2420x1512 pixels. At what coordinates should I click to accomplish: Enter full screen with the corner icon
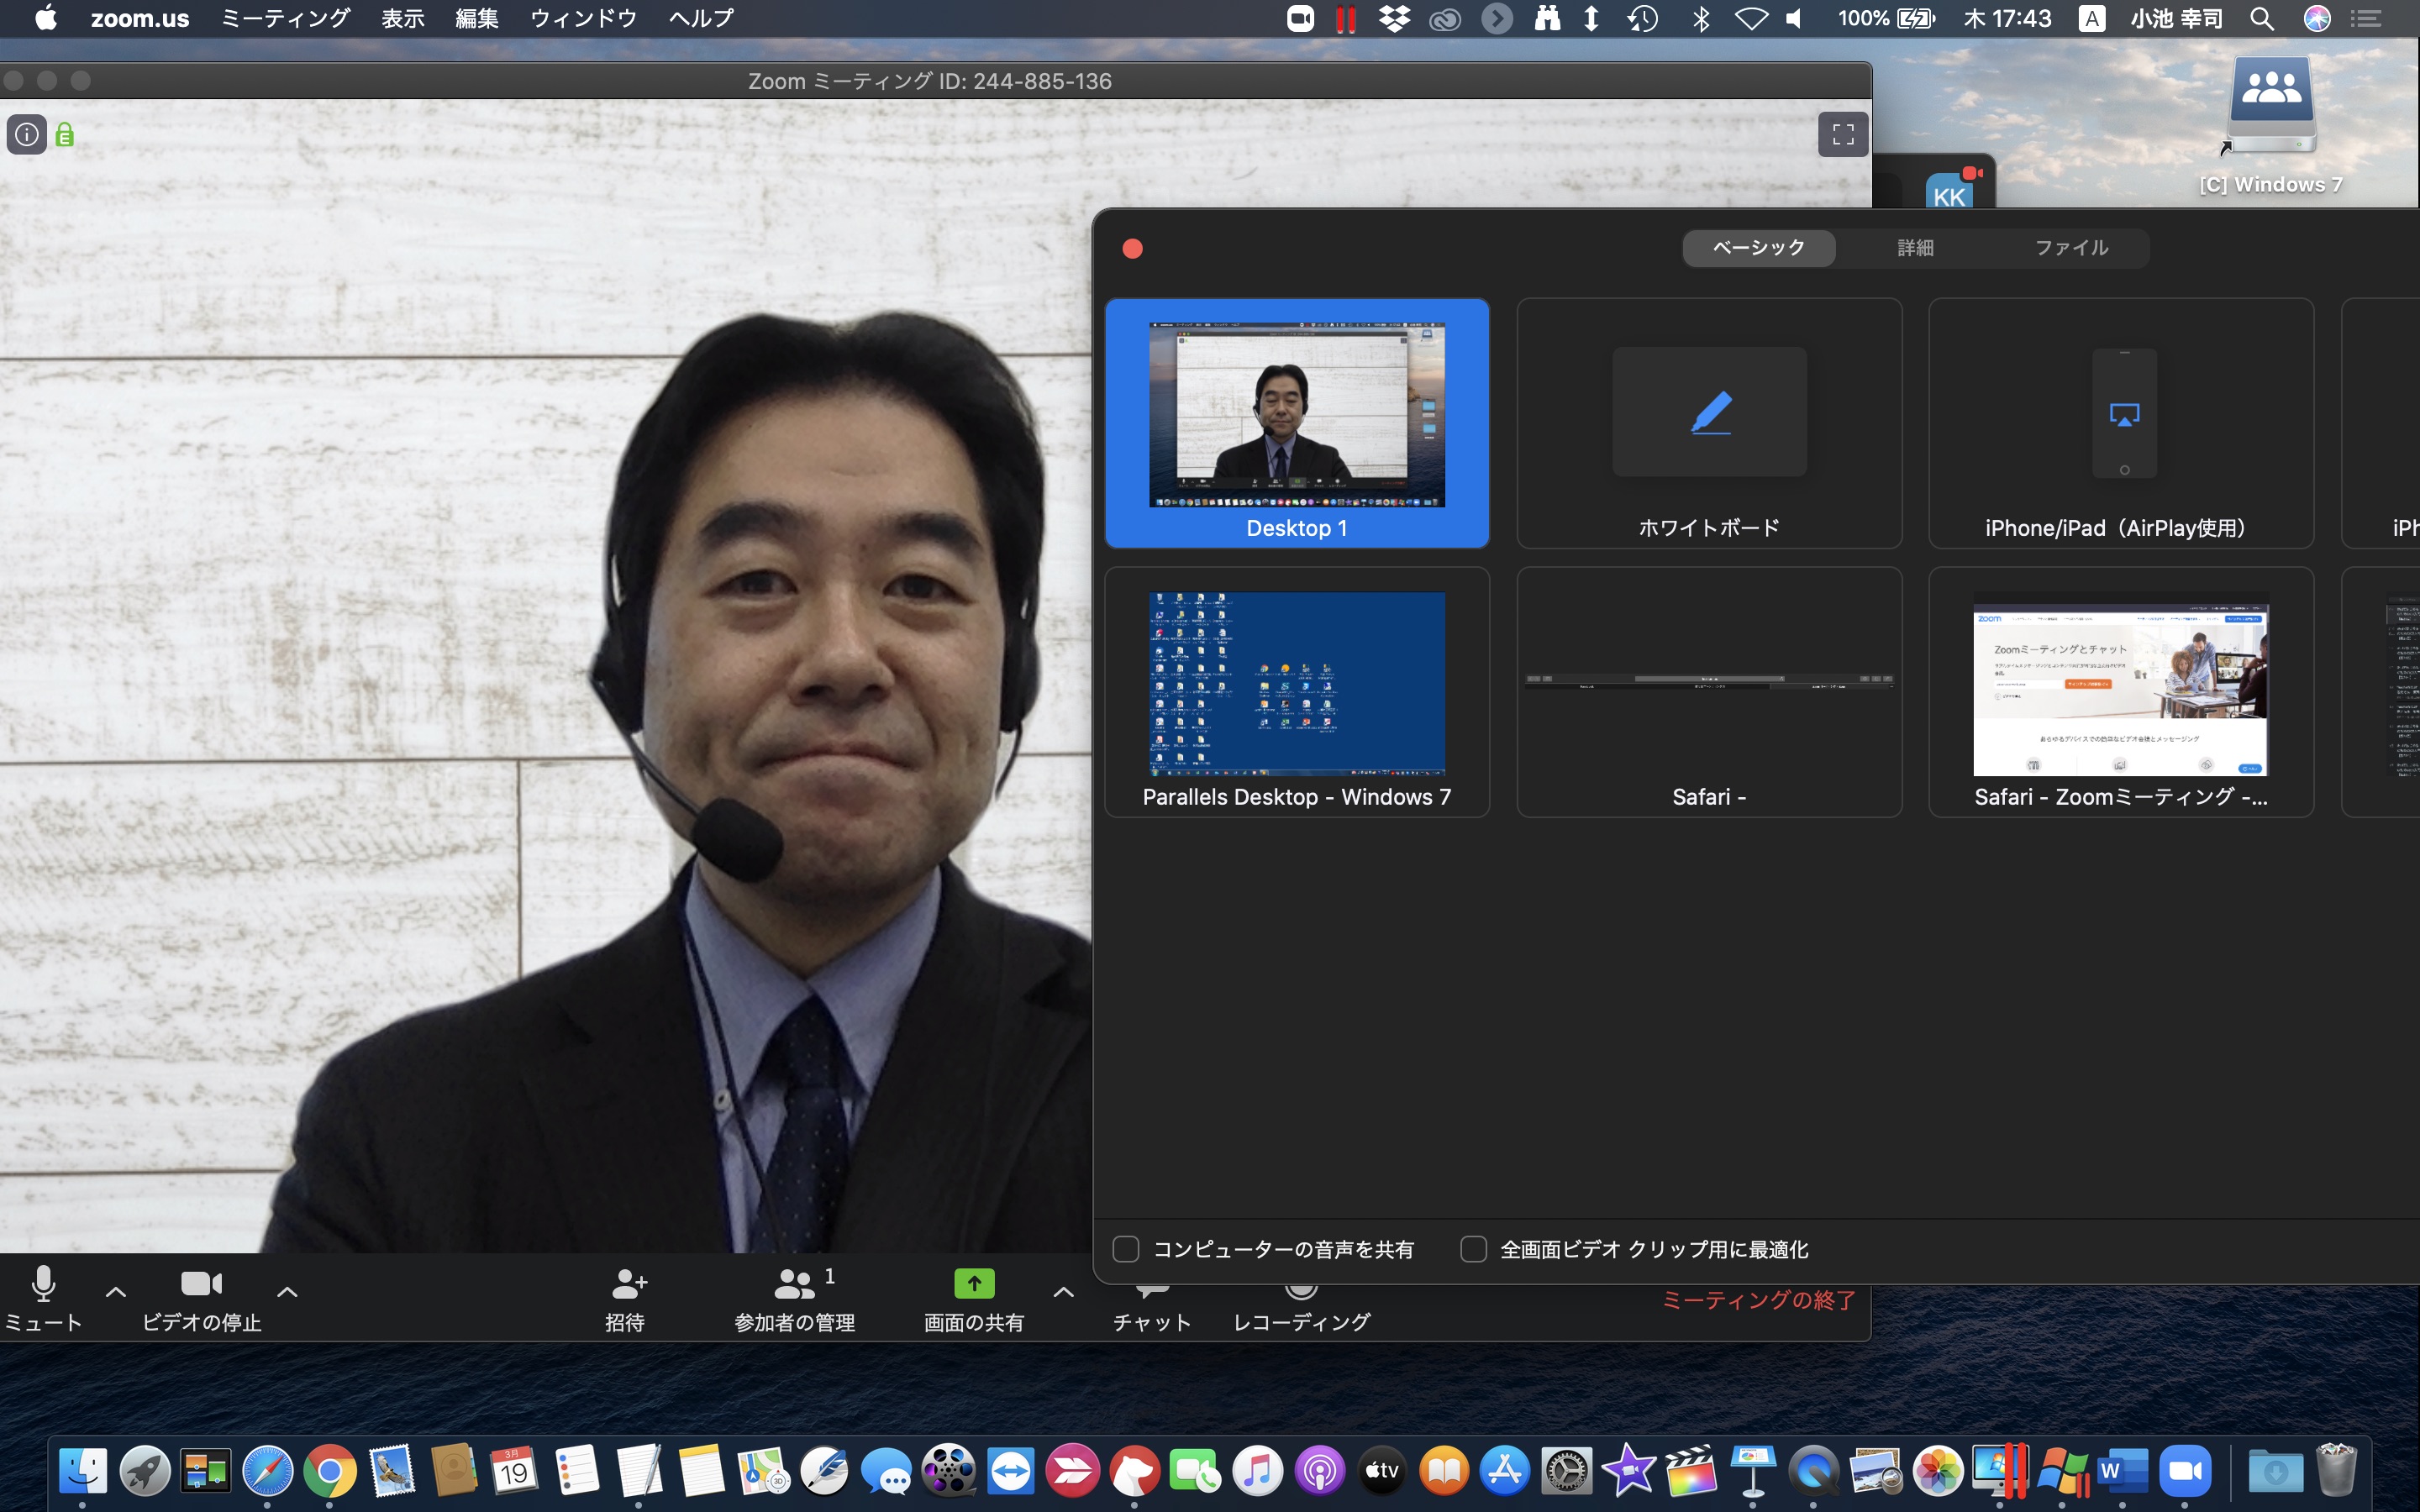tap(1843, 134)
